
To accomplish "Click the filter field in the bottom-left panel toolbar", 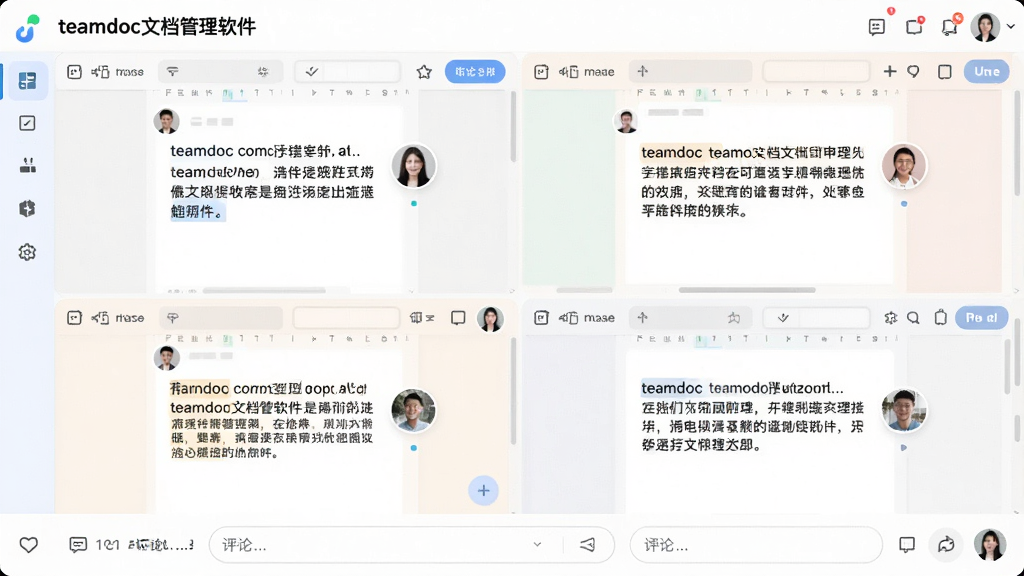I will (x=220, y=318).
